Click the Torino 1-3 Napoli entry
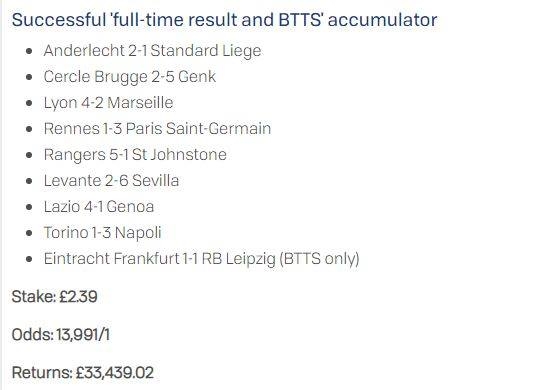The image size is (538, 390). 102,233
